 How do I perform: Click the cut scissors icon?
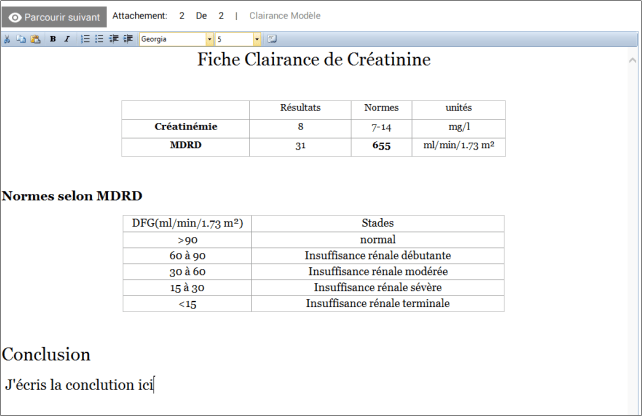tap(7, 39)
